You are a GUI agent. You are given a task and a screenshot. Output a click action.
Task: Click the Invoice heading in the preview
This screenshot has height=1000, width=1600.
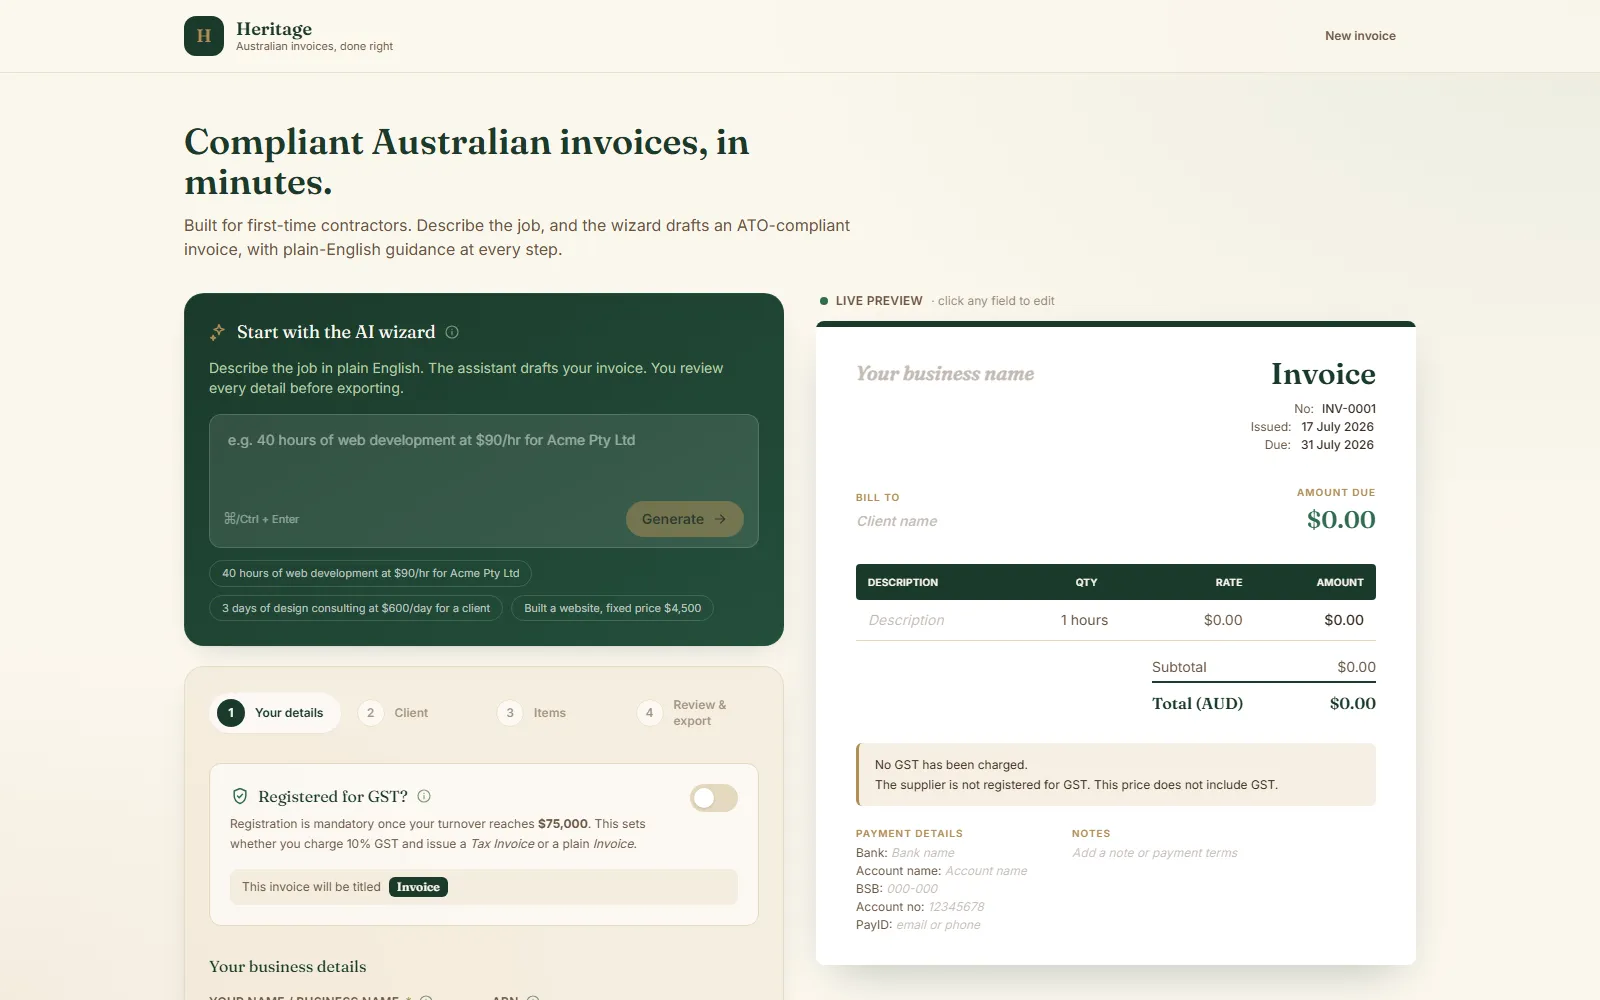click(1323, 374)
